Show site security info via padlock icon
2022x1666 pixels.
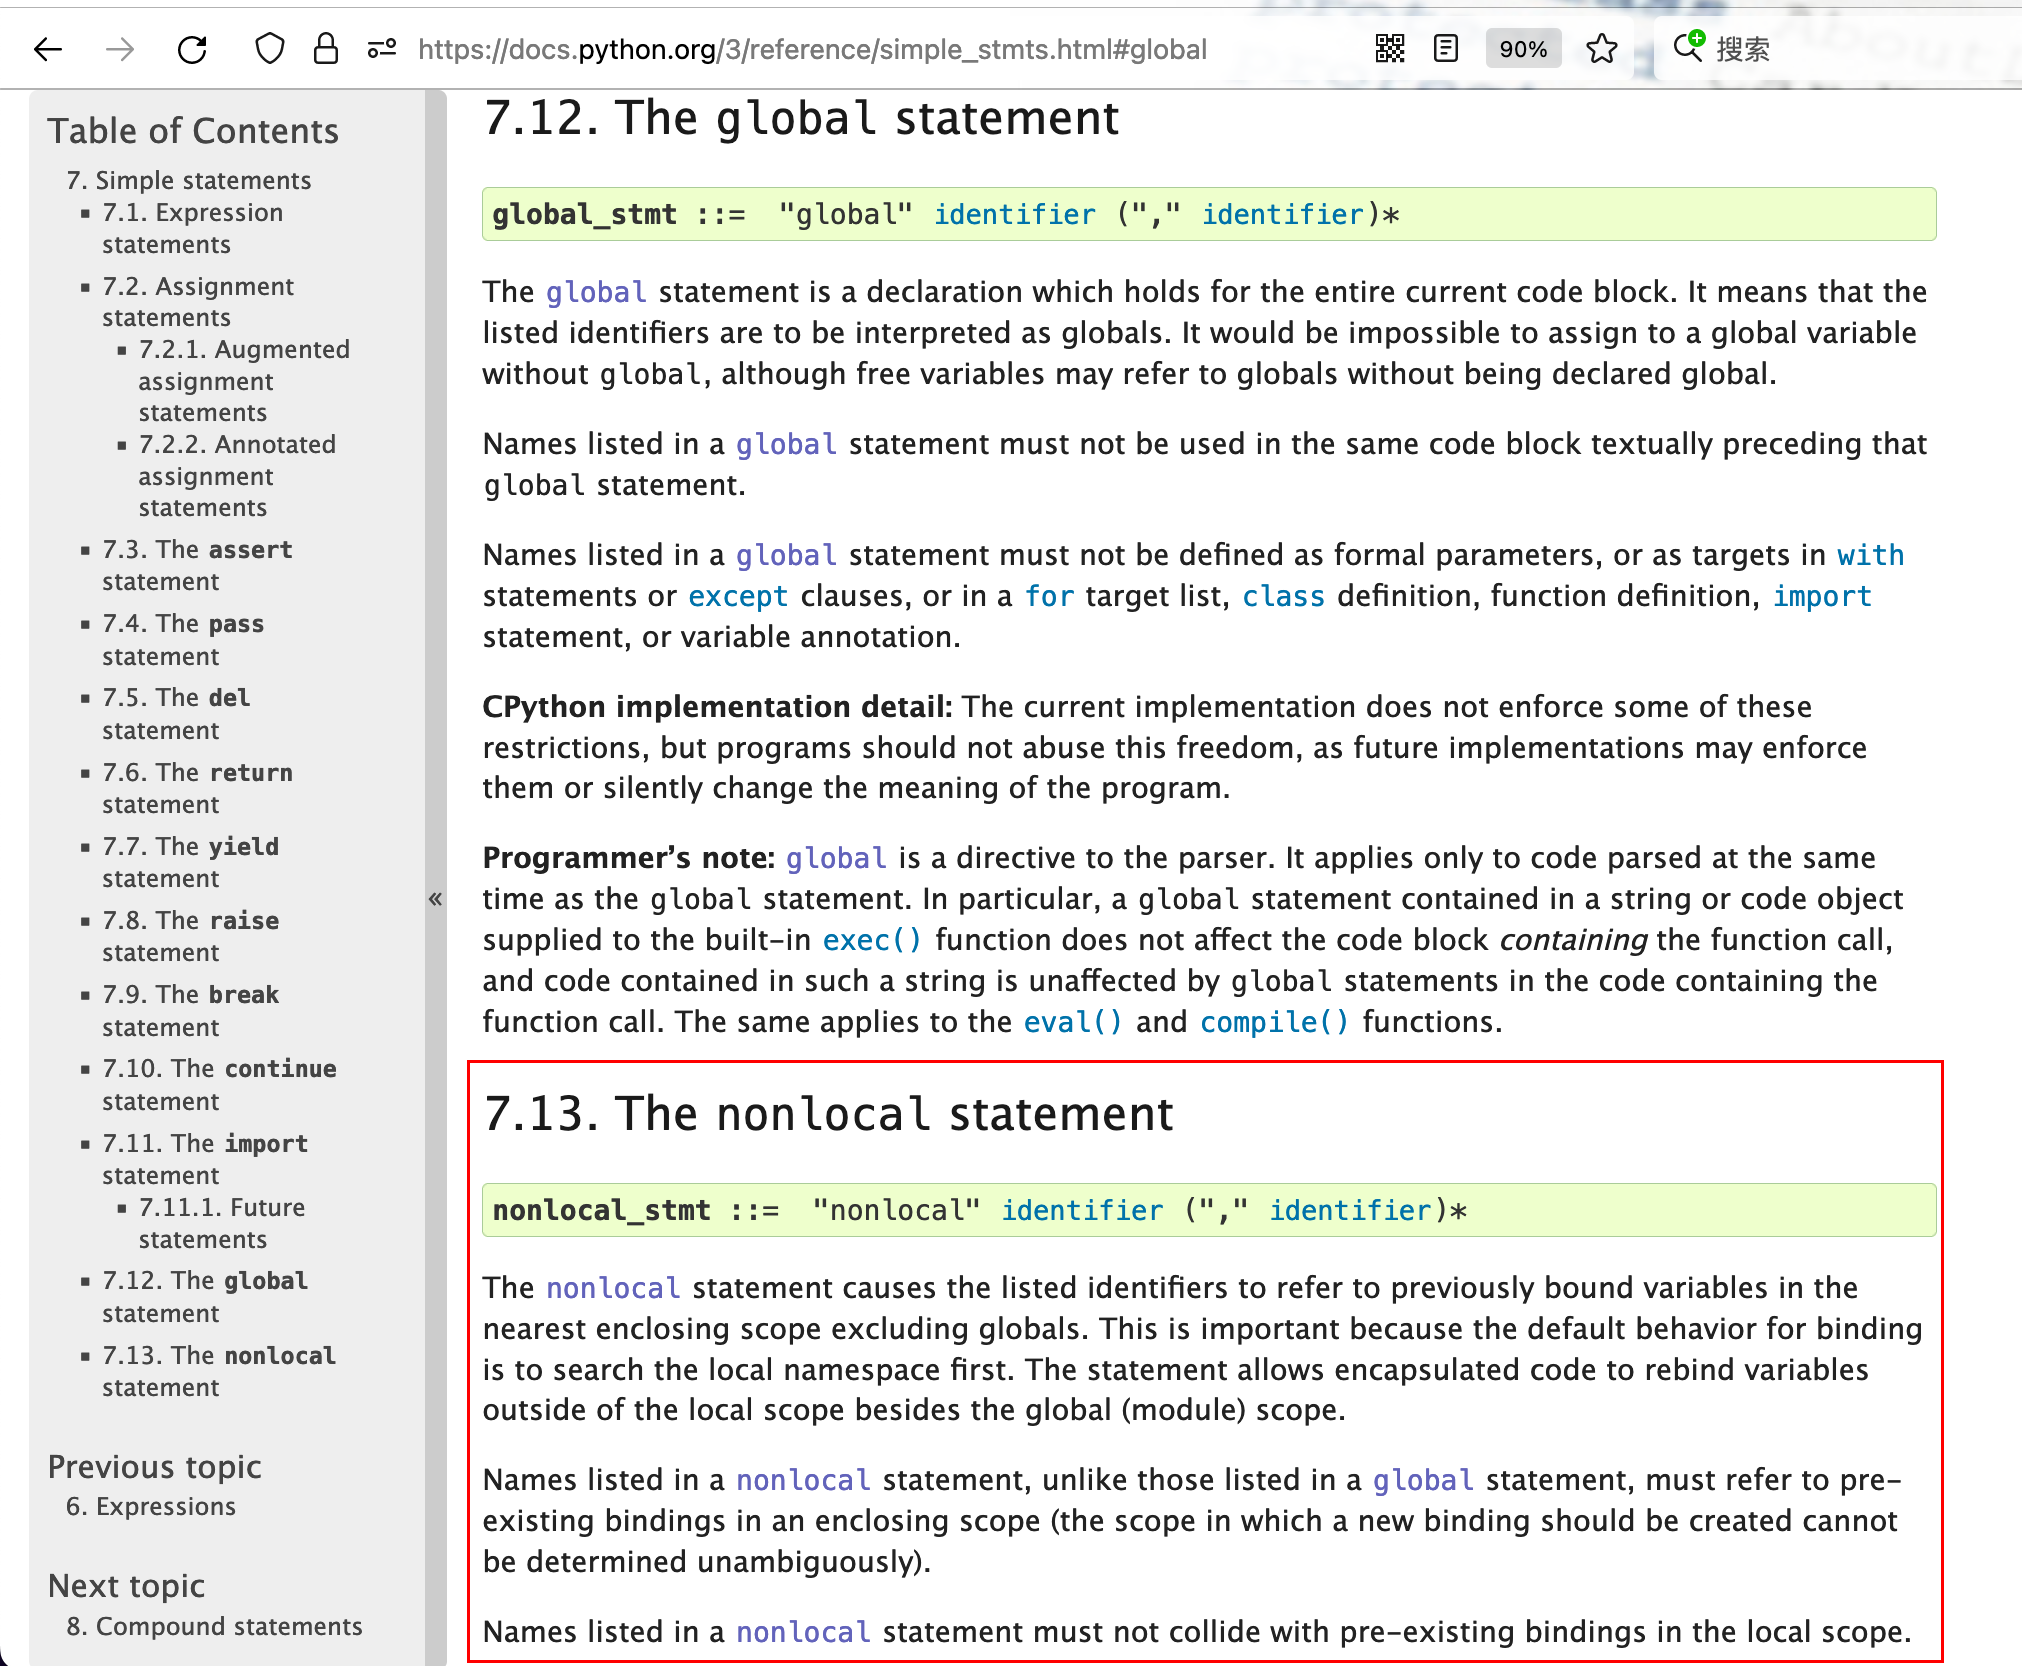tap(326, 49)
